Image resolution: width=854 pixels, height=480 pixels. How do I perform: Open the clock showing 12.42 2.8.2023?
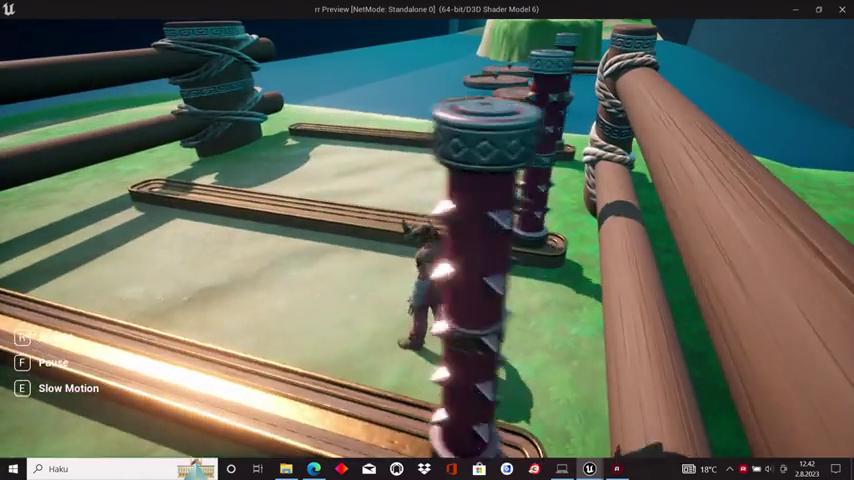click(x=807, y=469)
